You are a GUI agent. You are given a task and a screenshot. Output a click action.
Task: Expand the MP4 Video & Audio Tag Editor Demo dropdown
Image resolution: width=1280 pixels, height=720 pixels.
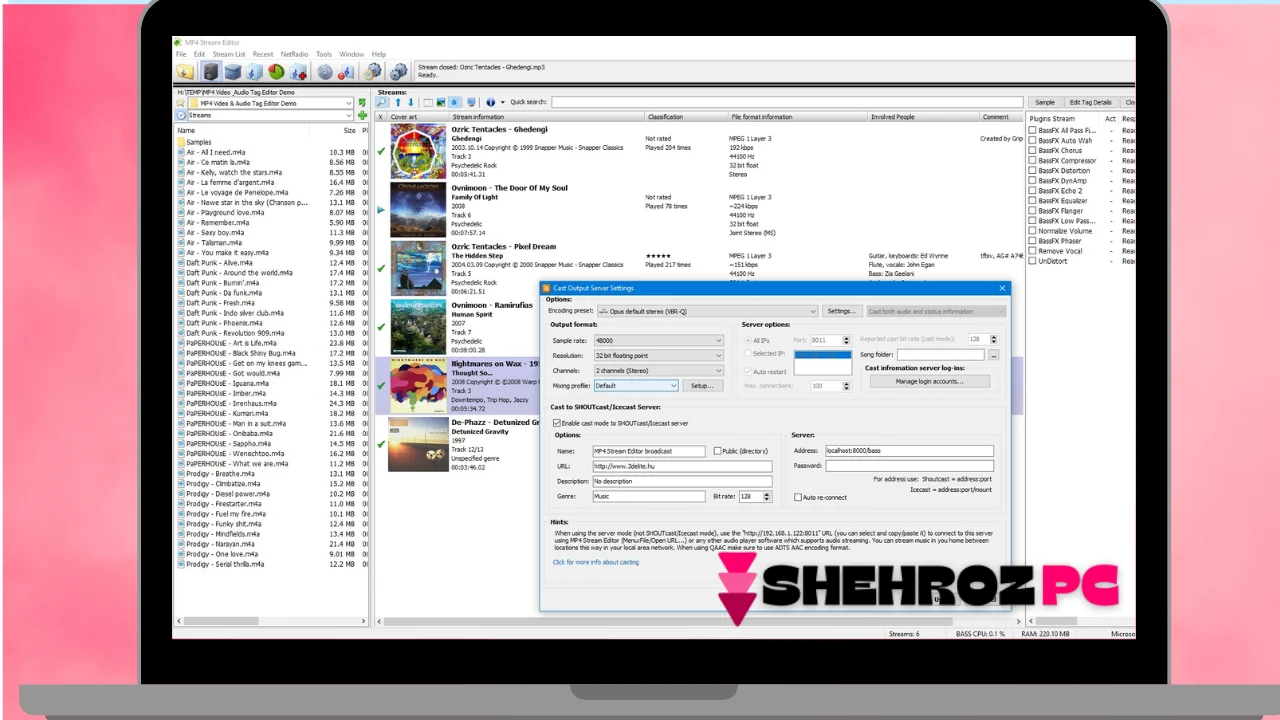348,103
